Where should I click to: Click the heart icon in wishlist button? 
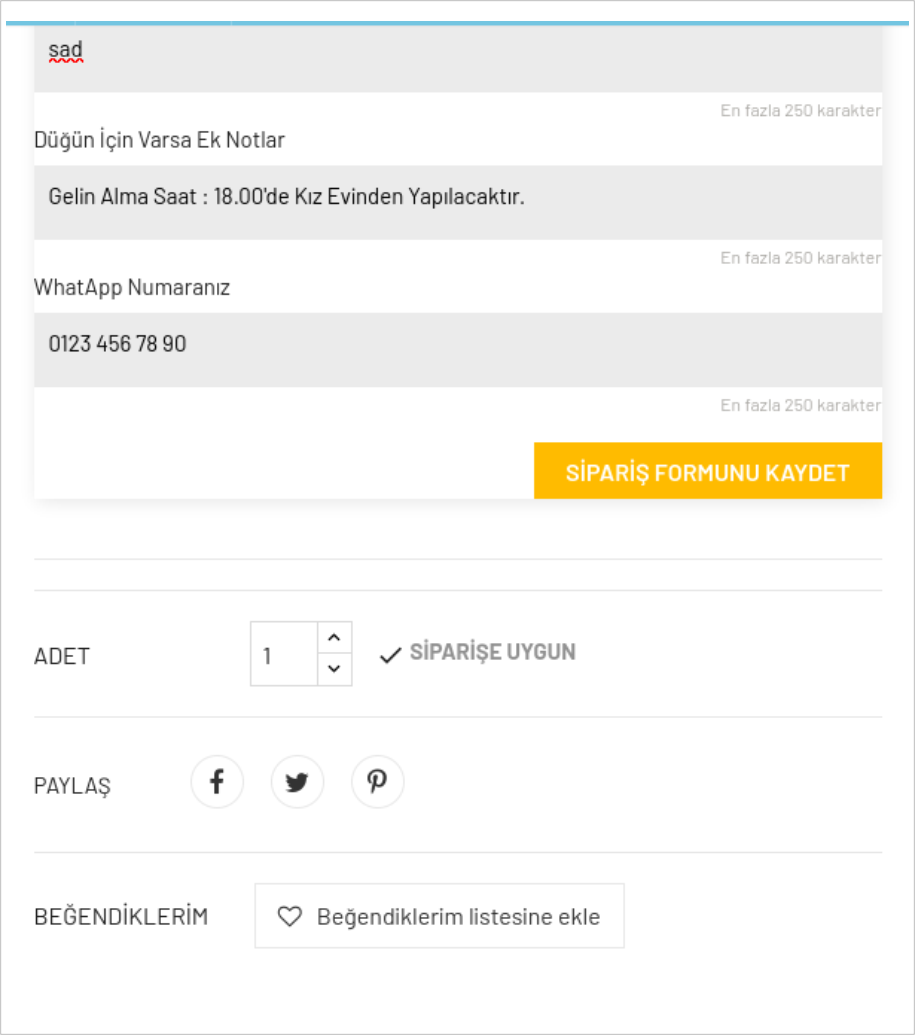click(x=289, y=916)
